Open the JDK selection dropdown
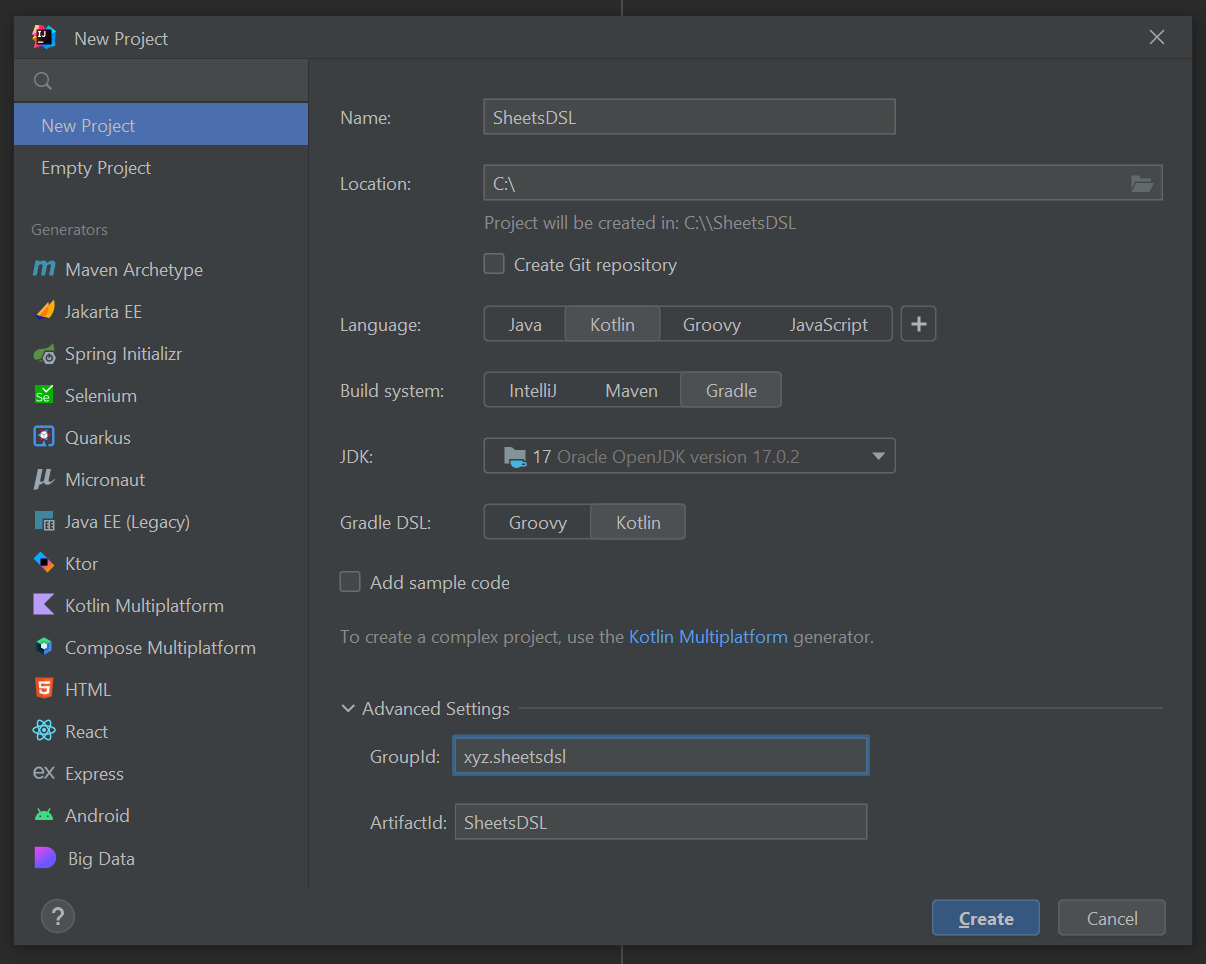The image size is (1206, 964). pos(688,455)
